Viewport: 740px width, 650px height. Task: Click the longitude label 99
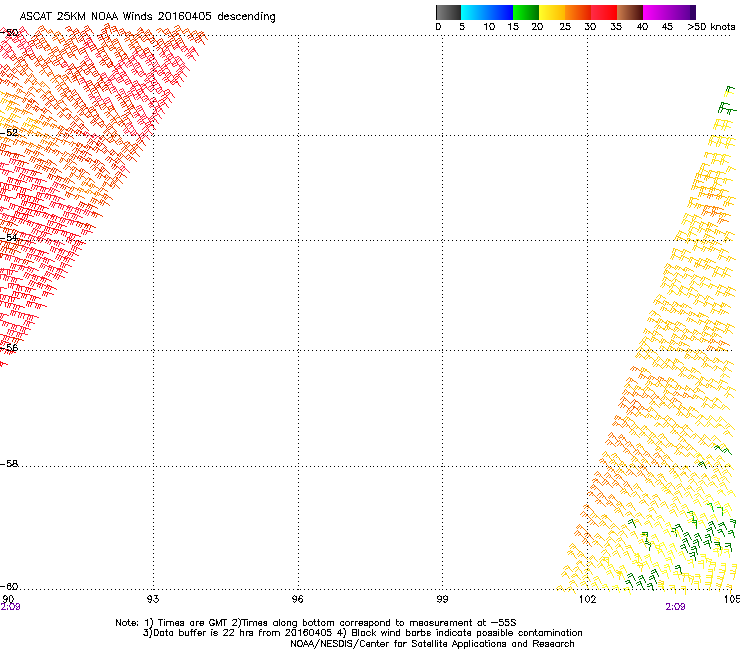click(442, 599)
